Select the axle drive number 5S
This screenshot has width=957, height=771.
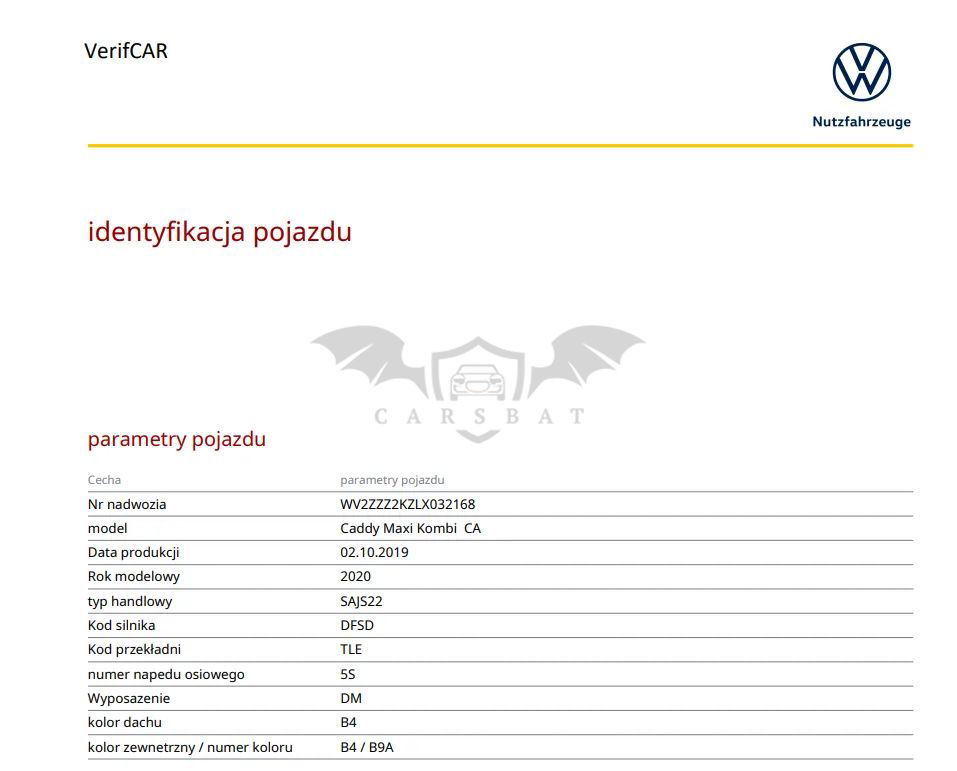coord(348,674)
